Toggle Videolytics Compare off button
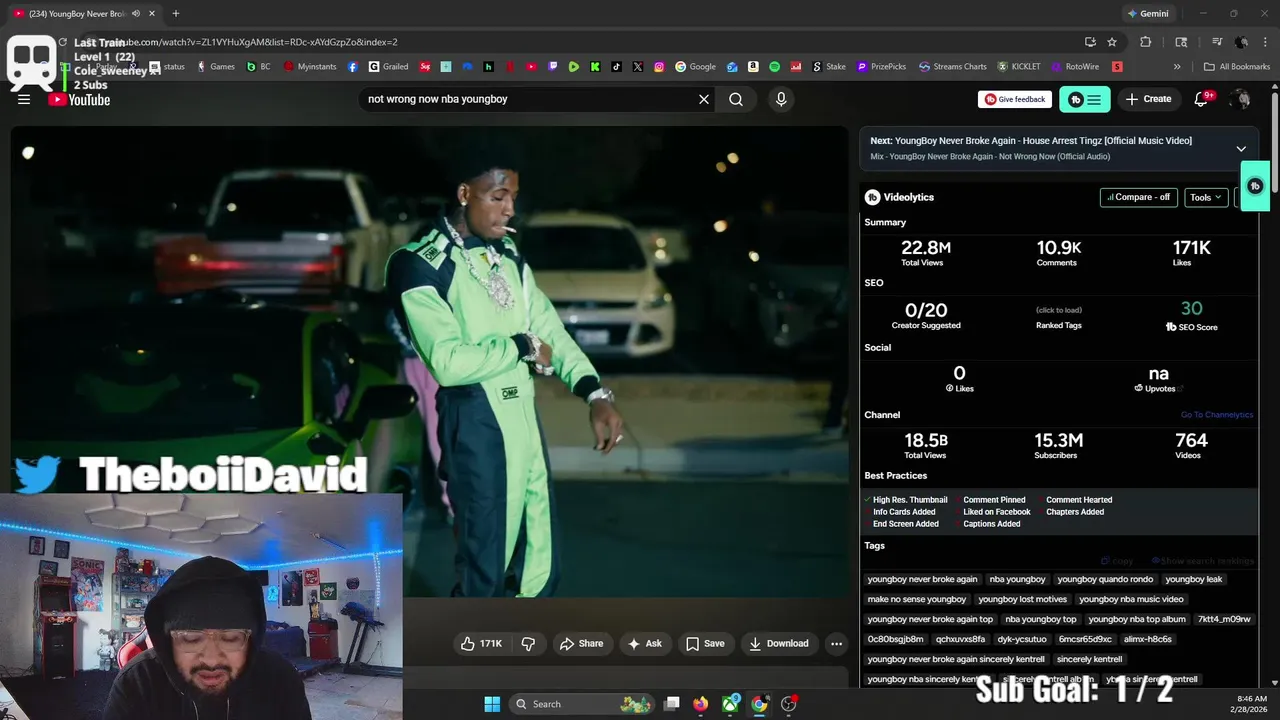1280x720 pixels. click(1138, 197)
